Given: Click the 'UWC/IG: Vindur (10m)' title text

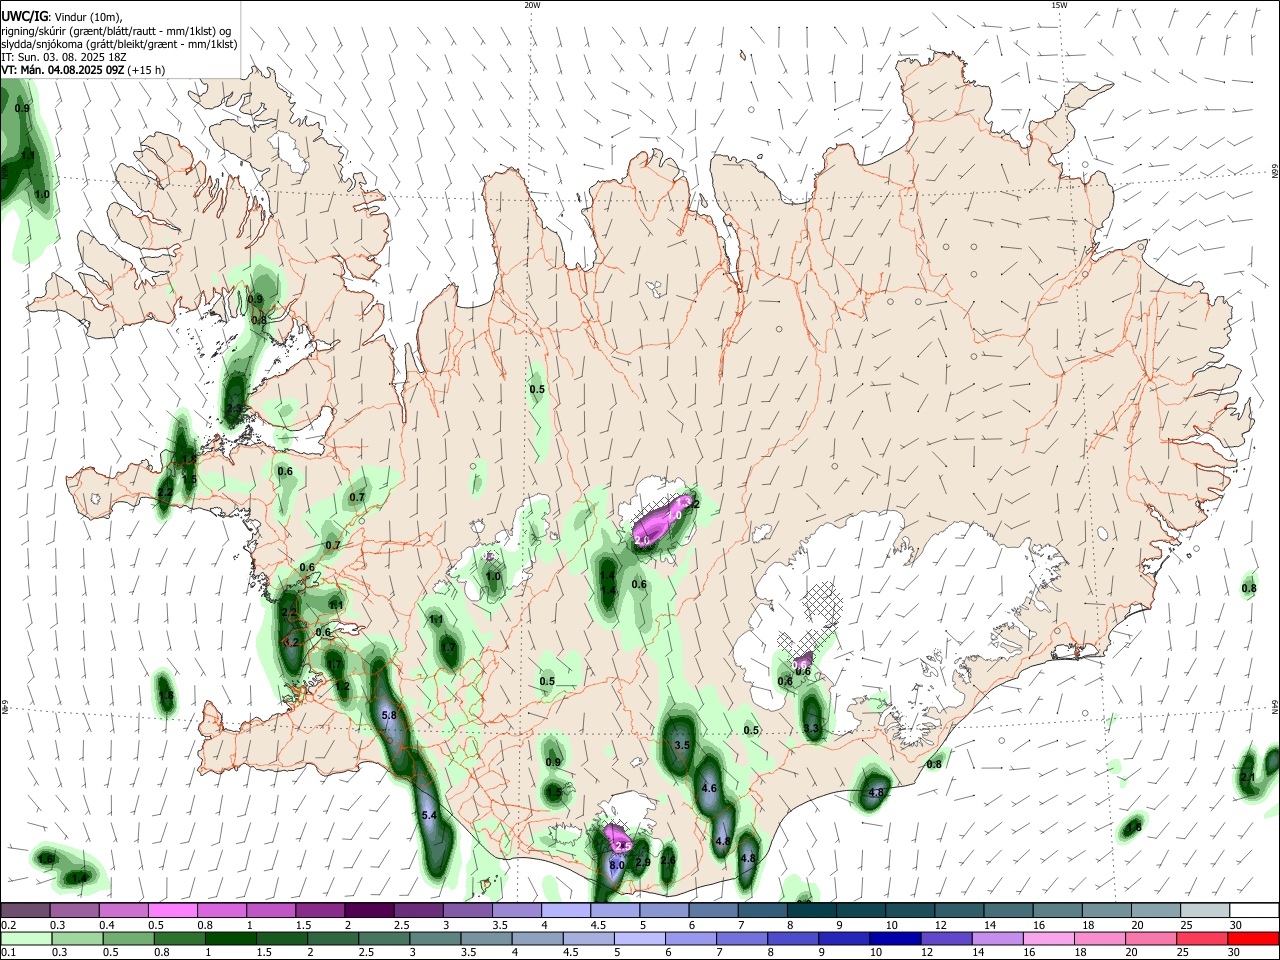Looking at the screenshot, I should [61, 17].
